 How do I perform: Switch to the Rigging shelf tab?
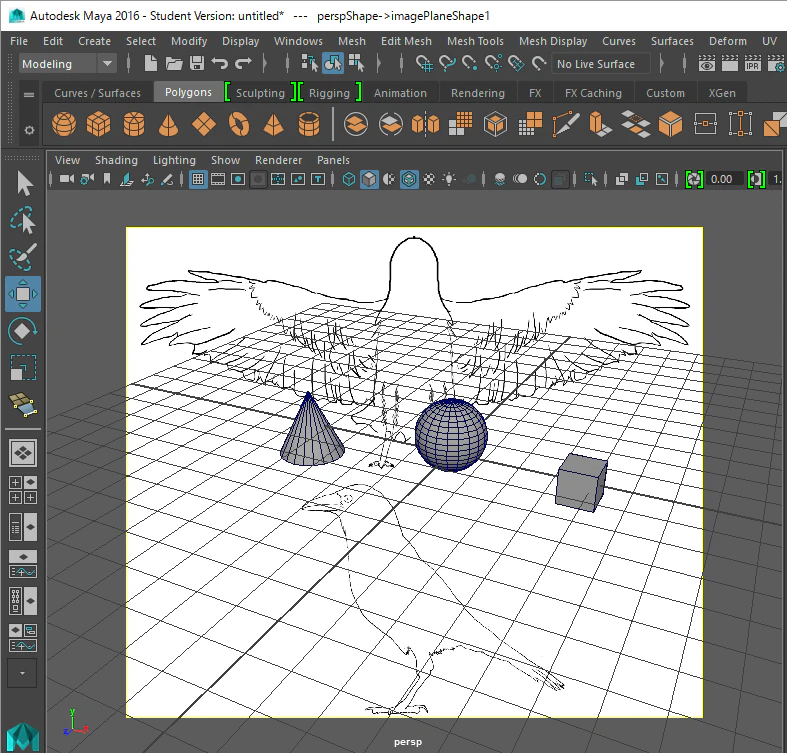pos(329,93)
